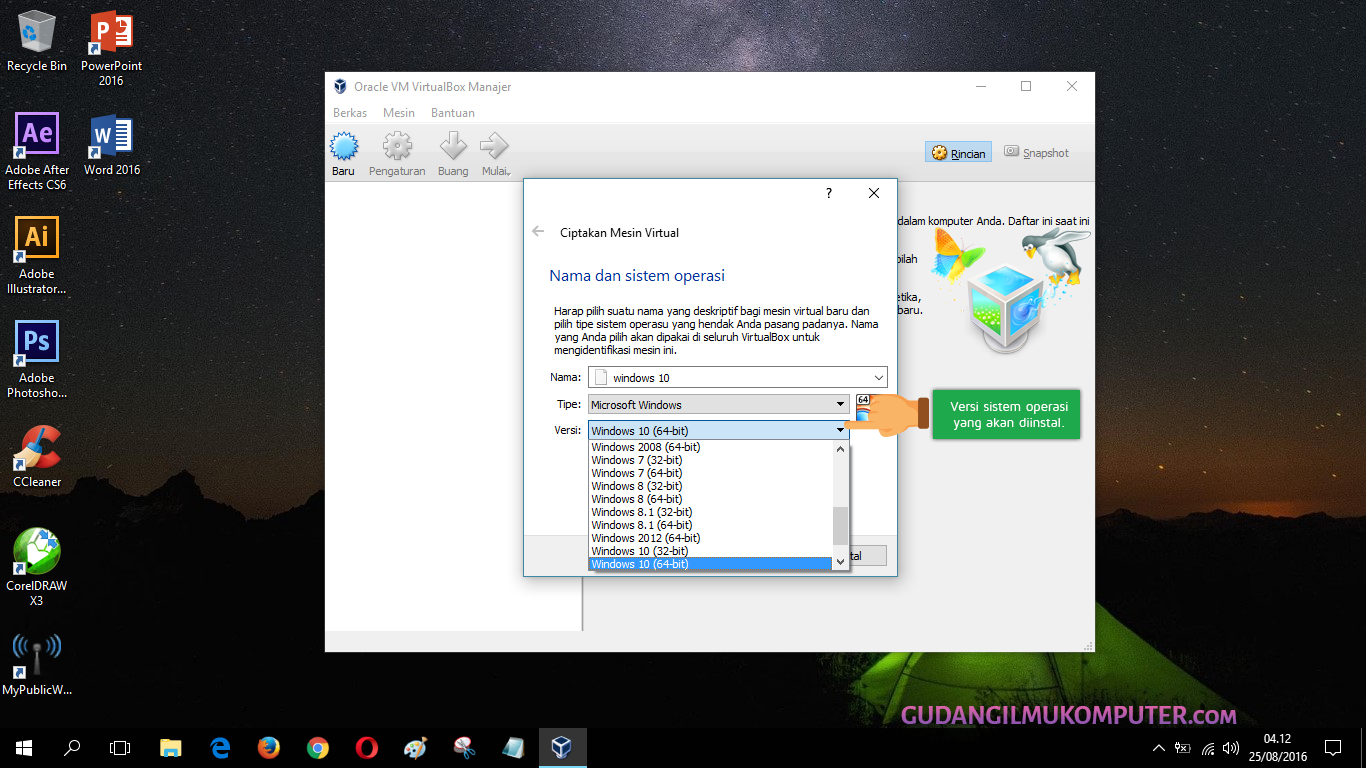This screenshot has width=1366, height=768.
Task: Choose Windows 2012 (64-bit) from the list
Action: coord(711,538)
